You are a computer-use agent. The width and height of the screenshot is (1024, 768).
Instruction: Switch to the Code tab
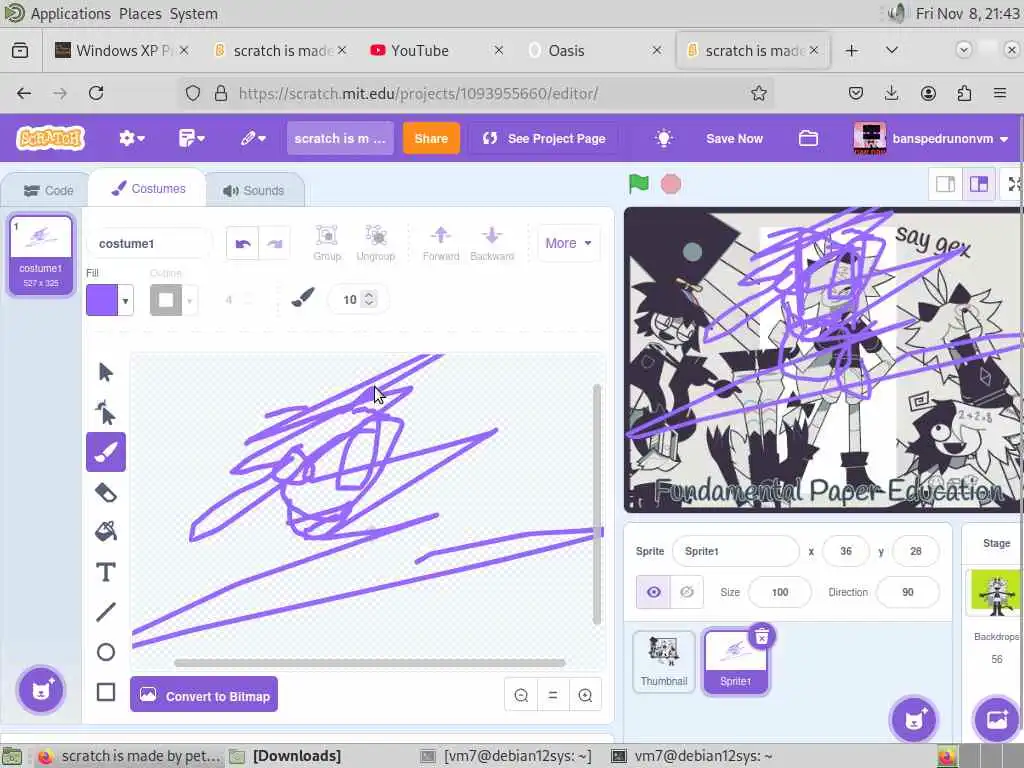(x=48, y=191)
